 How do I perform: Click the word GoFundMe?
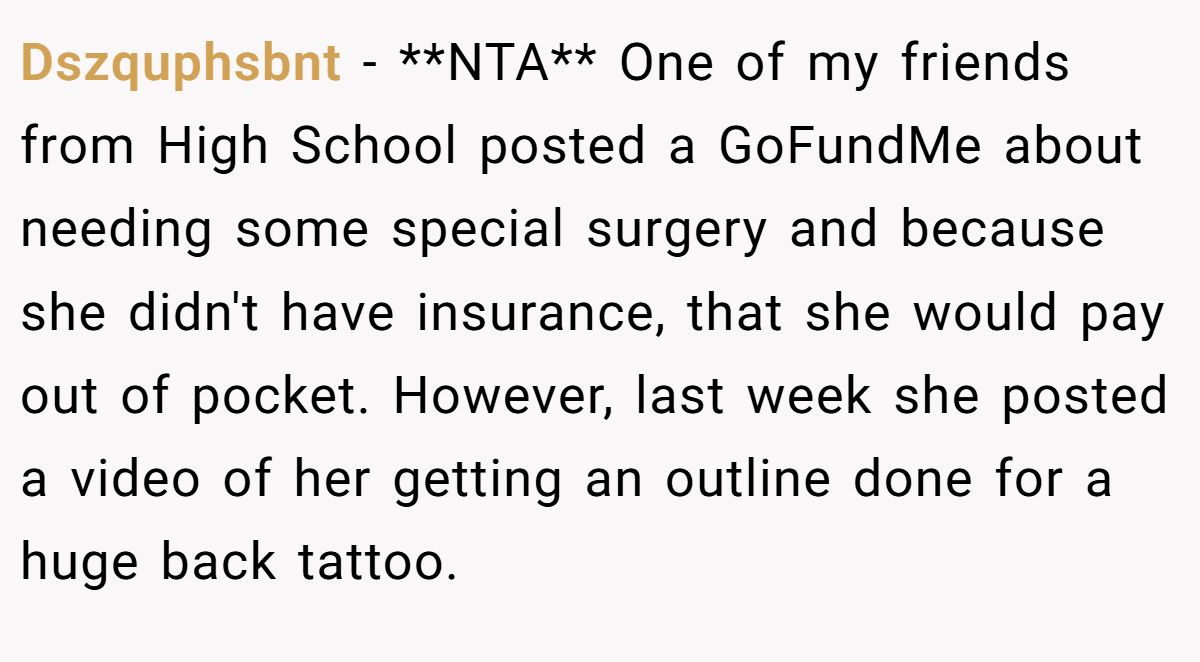click(x=850, y=147)
